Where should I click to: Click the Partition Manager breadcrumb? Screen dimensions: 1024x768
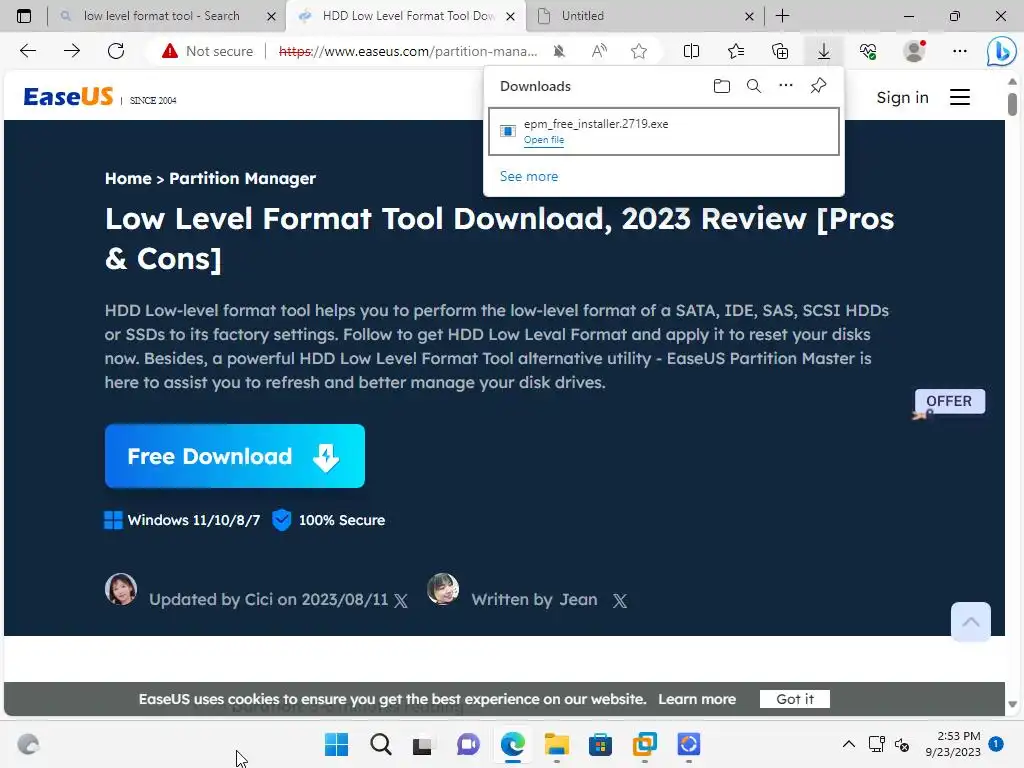tap(242, 178)
